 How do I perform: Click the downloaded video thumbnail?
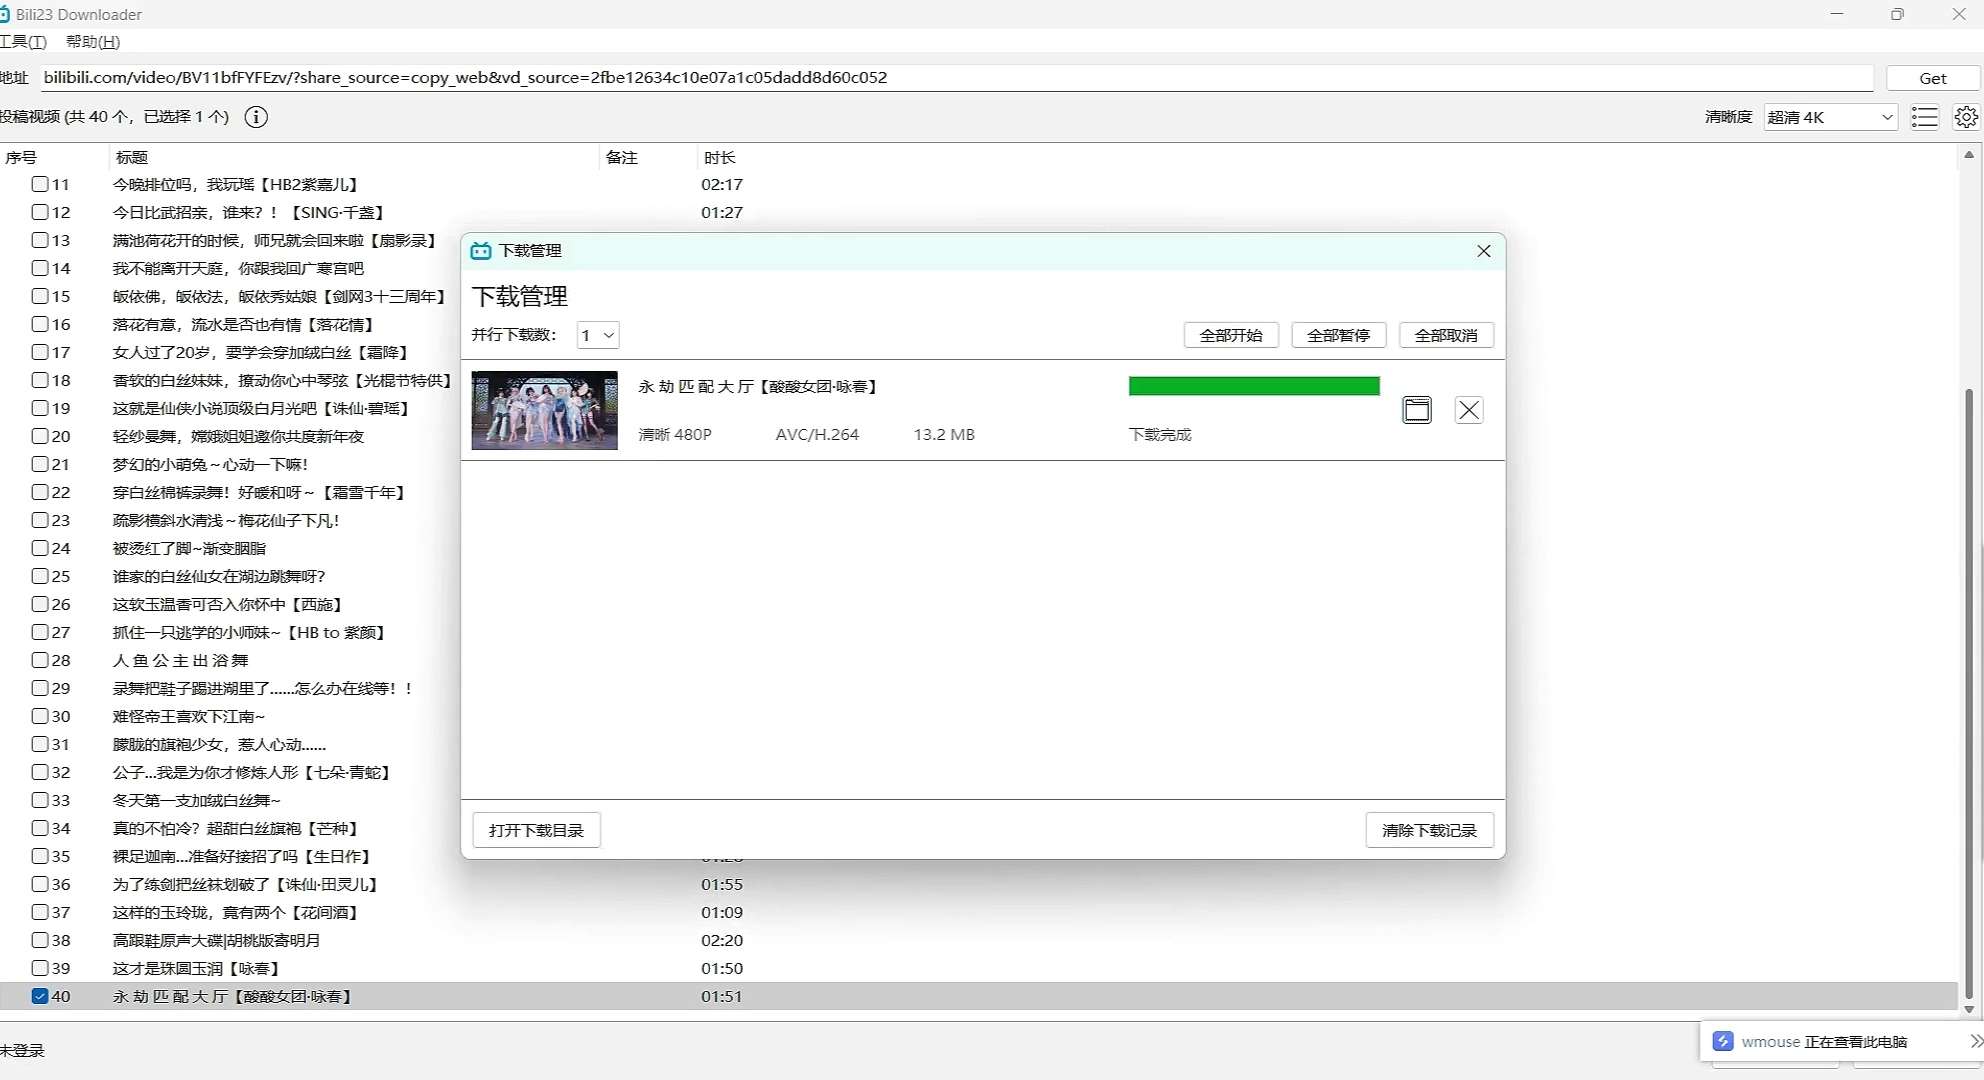point(544,410)
